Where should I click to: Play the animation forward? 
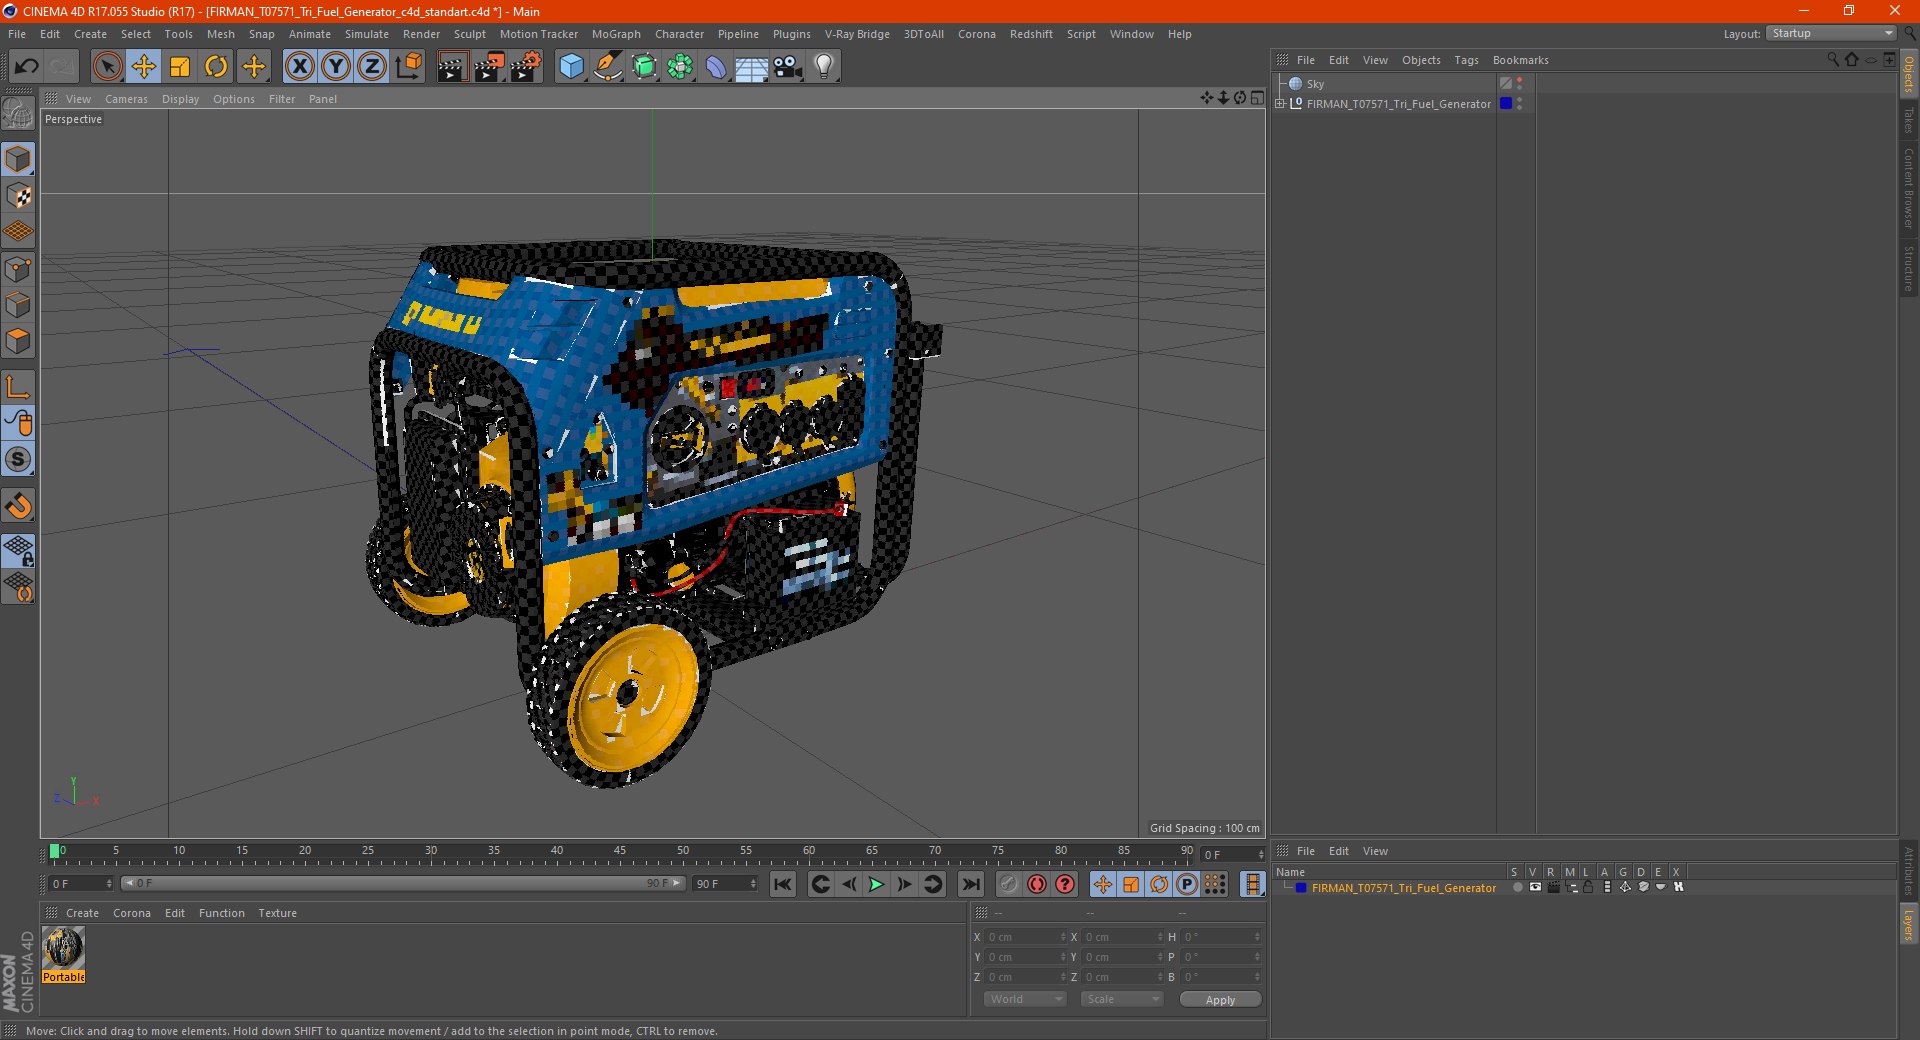point(876,884)
